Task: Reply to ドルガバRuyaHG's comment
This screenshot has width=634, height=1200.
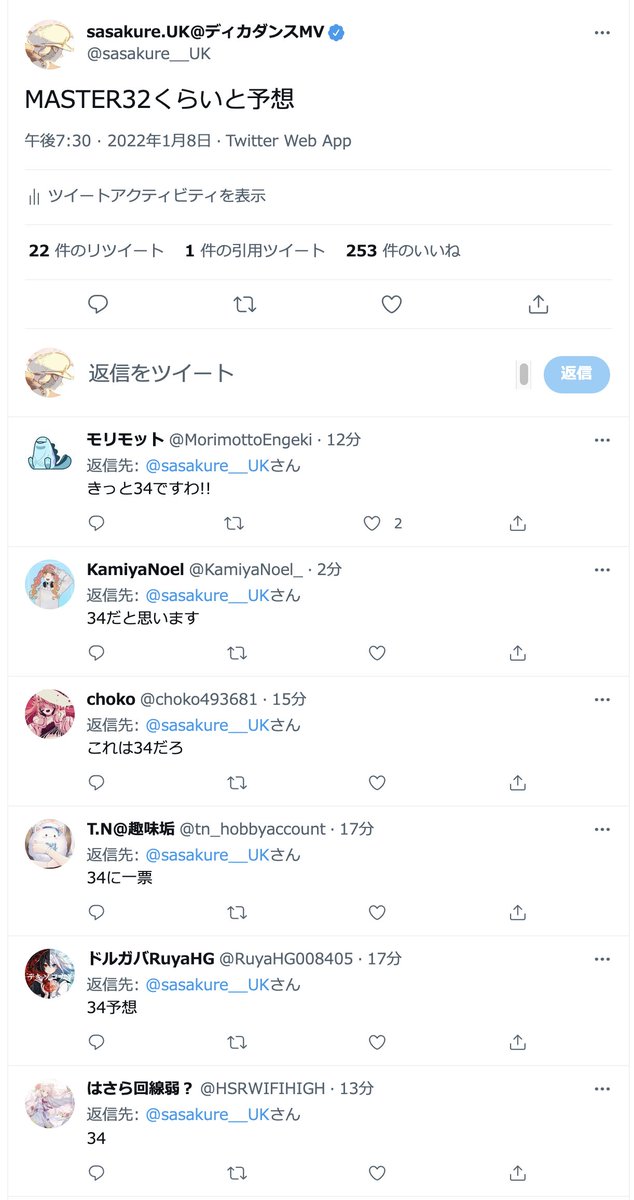Action: tap(96, 1043)
